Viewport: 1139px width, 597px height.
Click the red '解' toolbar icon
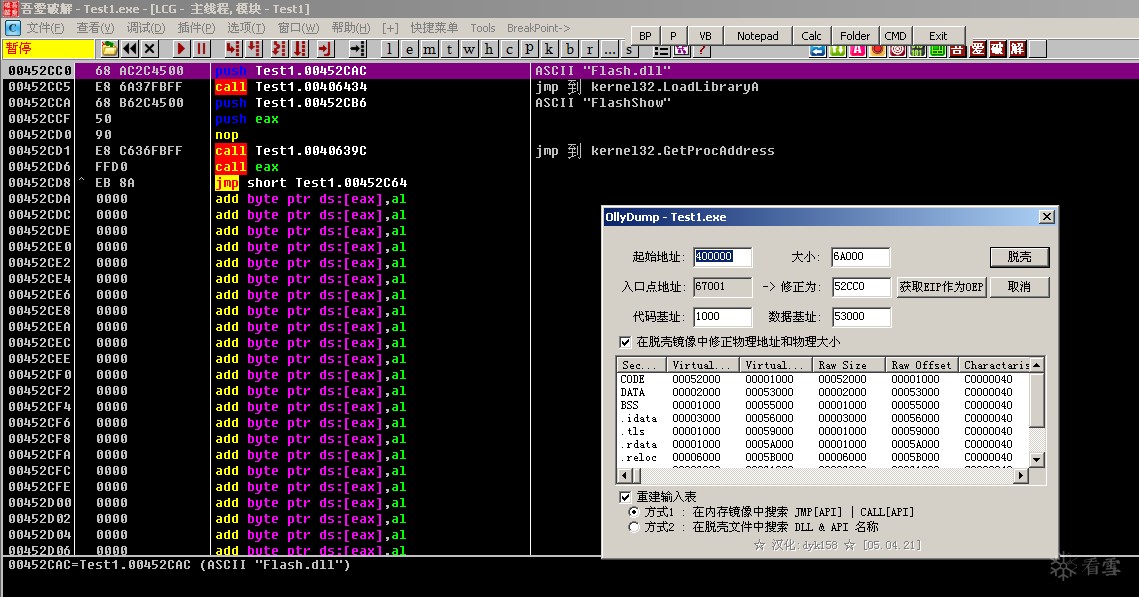pos(1017,49)
